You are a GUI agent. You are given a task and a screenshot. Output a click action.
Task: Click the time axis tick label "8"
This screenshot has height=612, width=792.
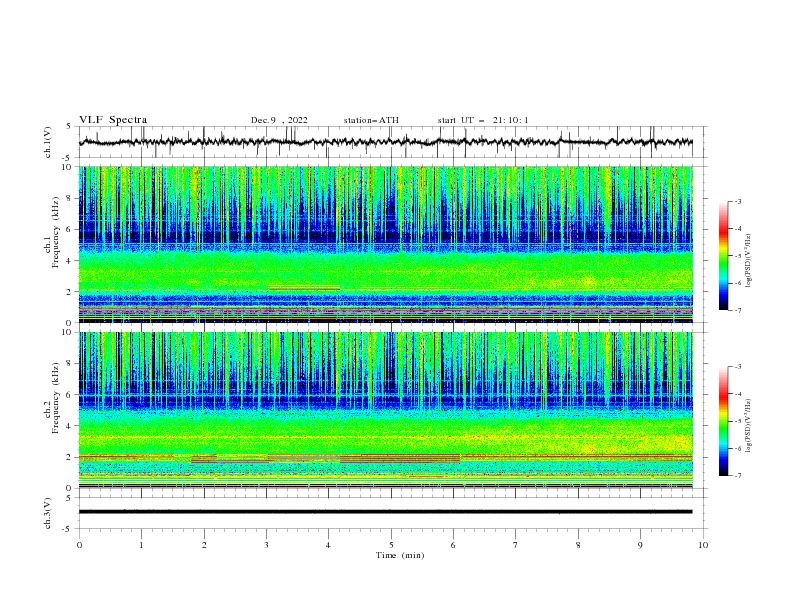pyautogui.click(x=578, y=545)
